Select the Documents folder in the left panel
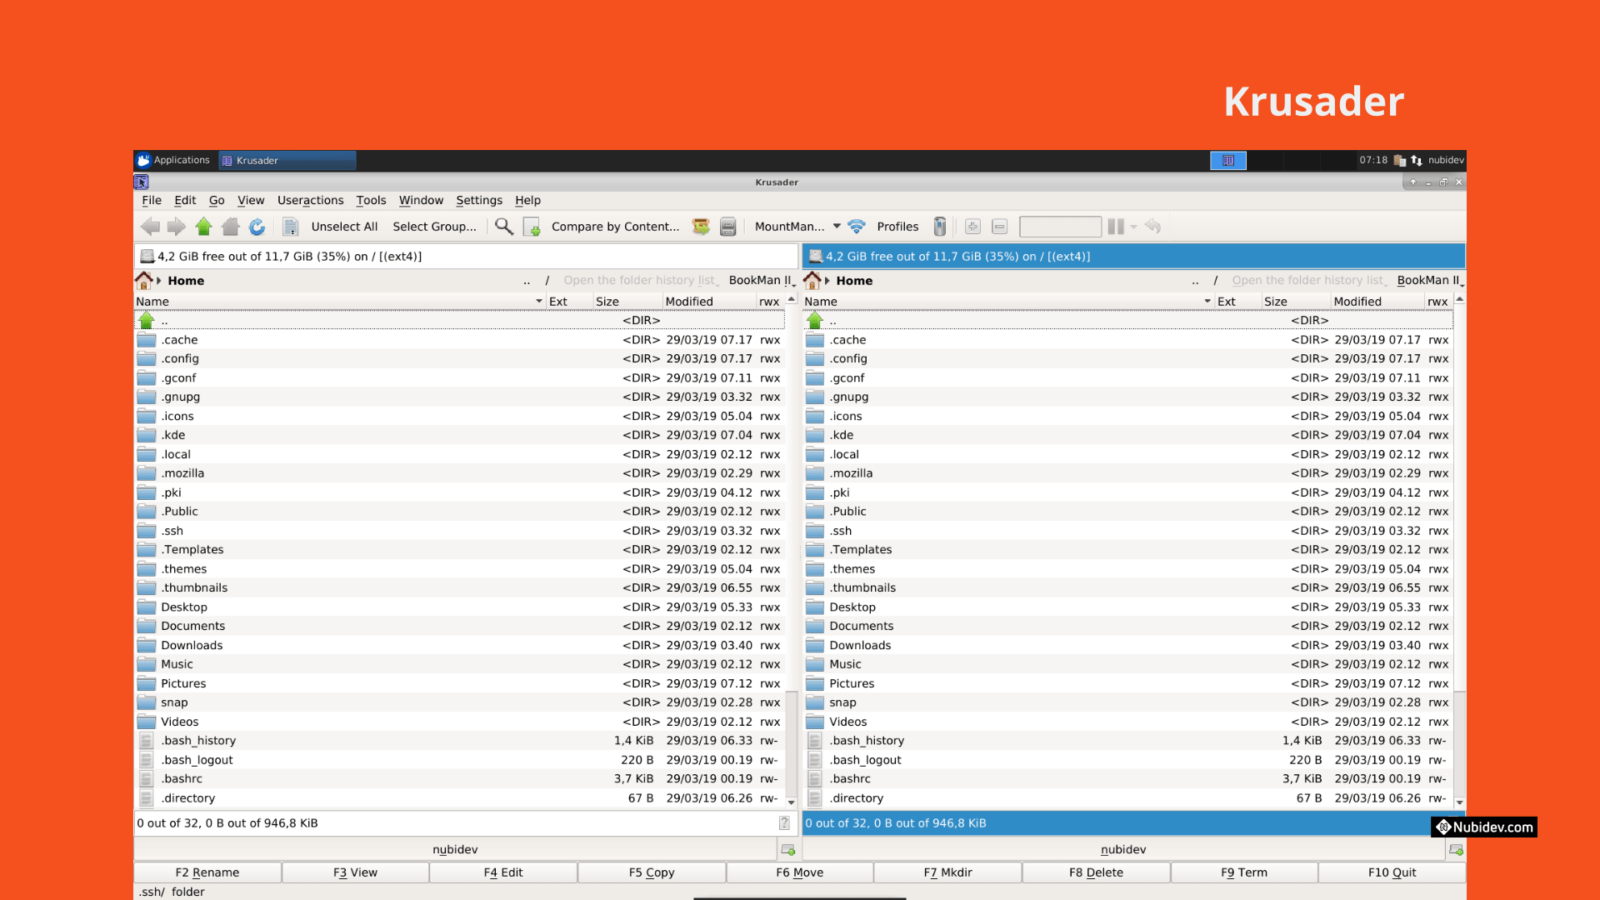The width and height of the screenshot is (1600, 900). tap(192, 625)
